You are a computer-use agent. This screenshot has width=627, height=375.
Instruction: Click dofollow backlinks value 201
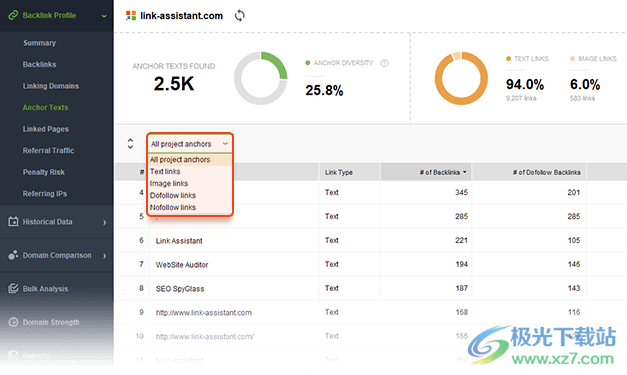(x=573, y=192)
